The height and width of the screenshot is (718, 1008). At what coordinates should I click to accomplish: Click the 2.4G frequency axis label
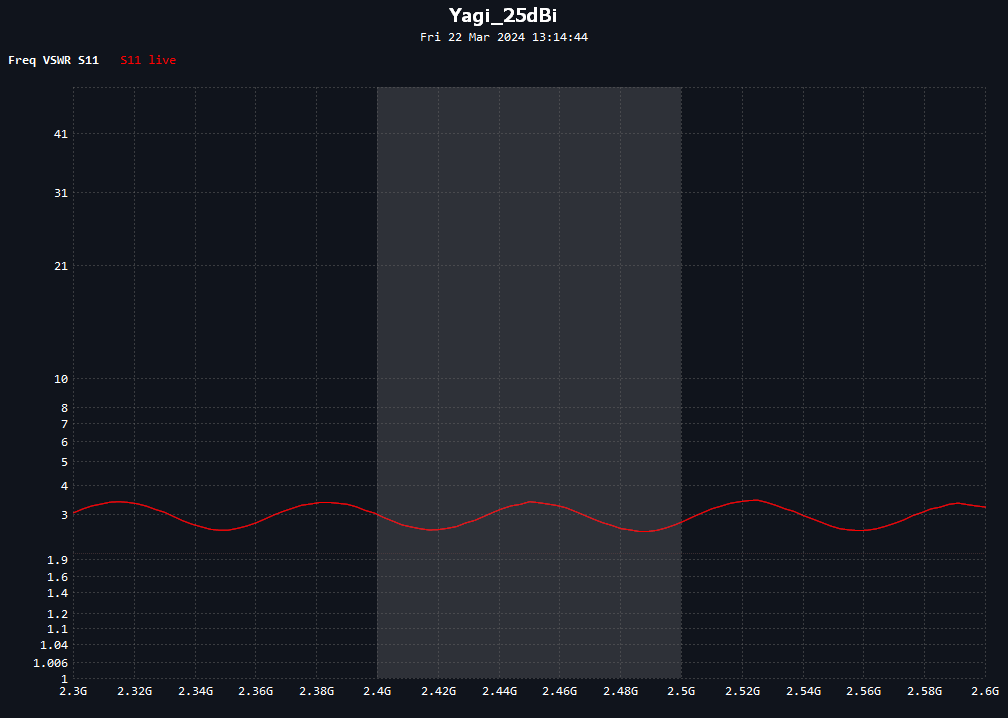coord(377,691)
